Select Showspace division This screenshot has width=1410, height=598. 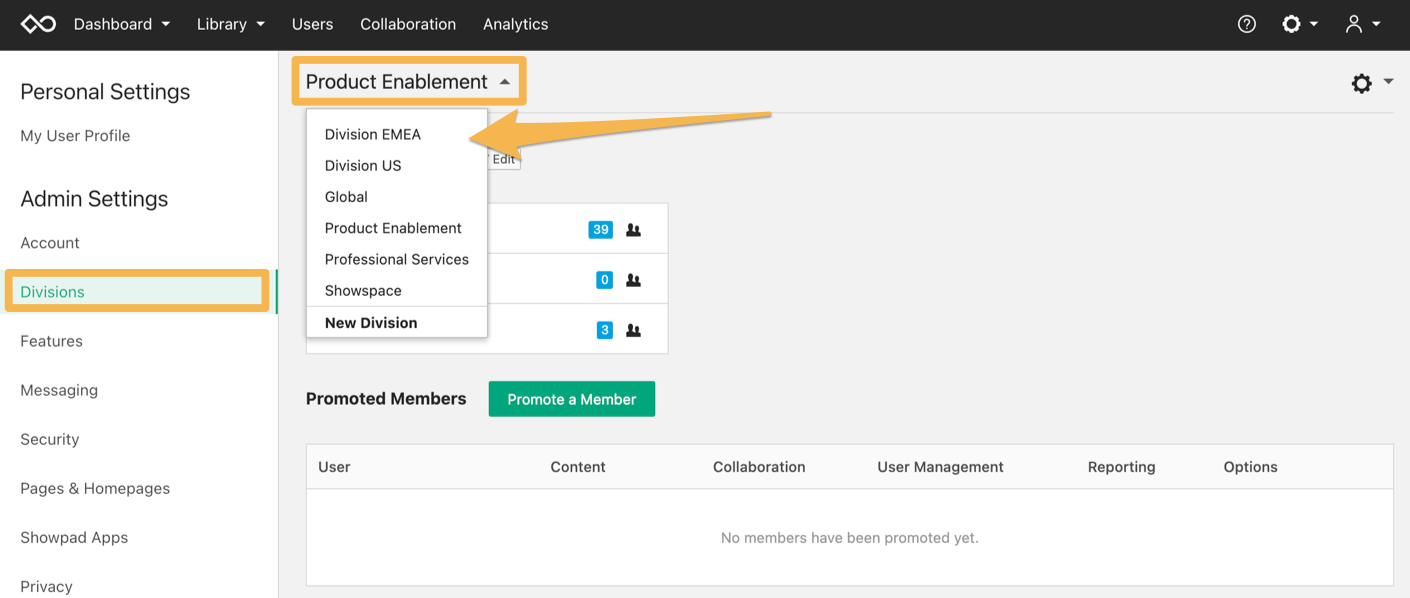coord(396,290)
